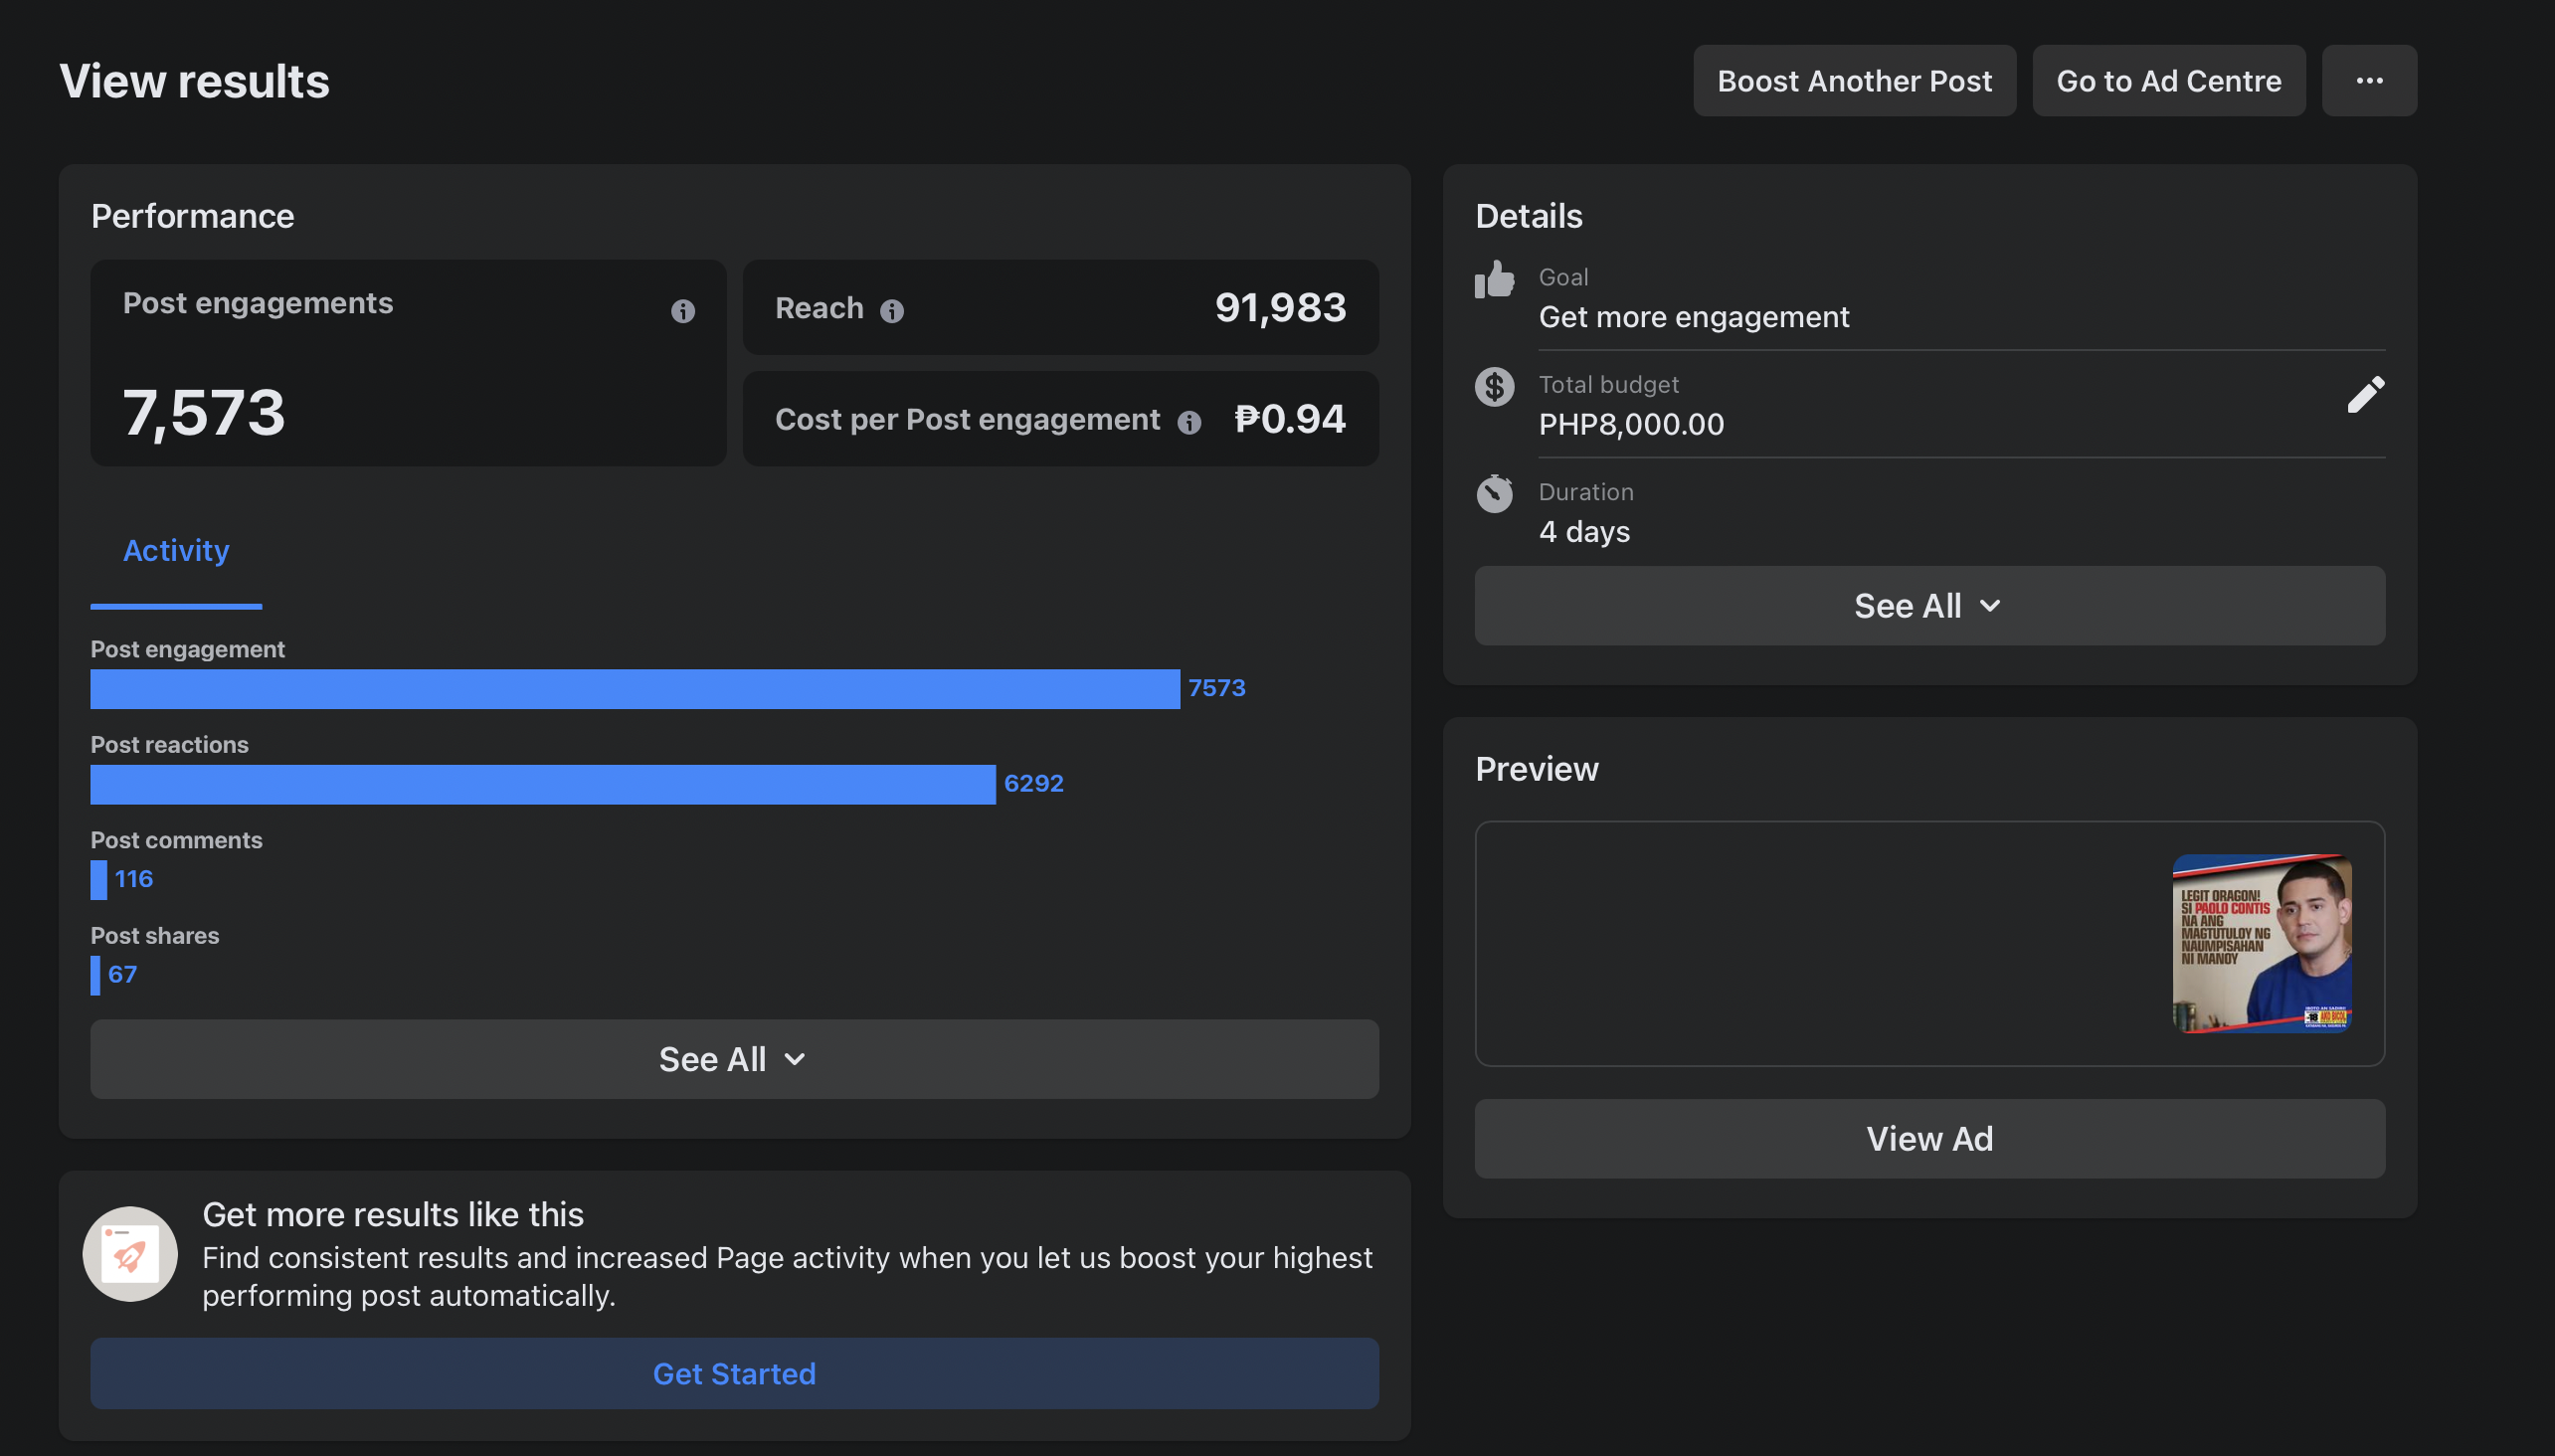Click the stopwatch Duration icon
Screen dimensions: 2555x1456
1494,493
